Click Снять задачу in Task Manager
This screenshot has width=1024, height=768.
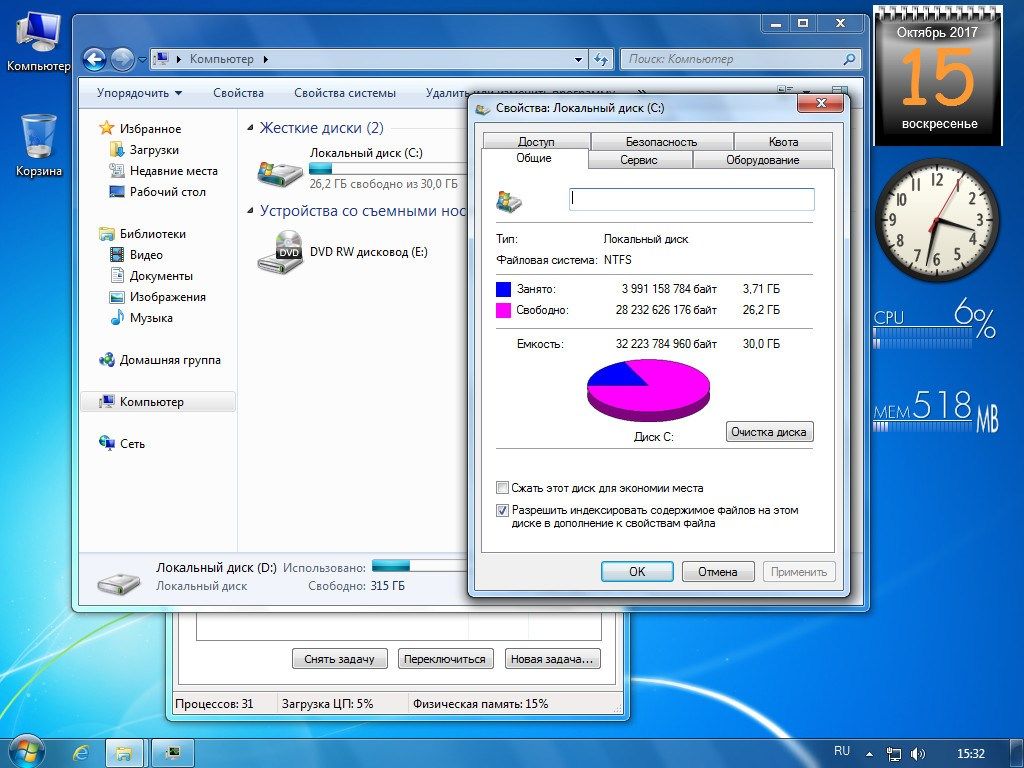tap(340, 659)
